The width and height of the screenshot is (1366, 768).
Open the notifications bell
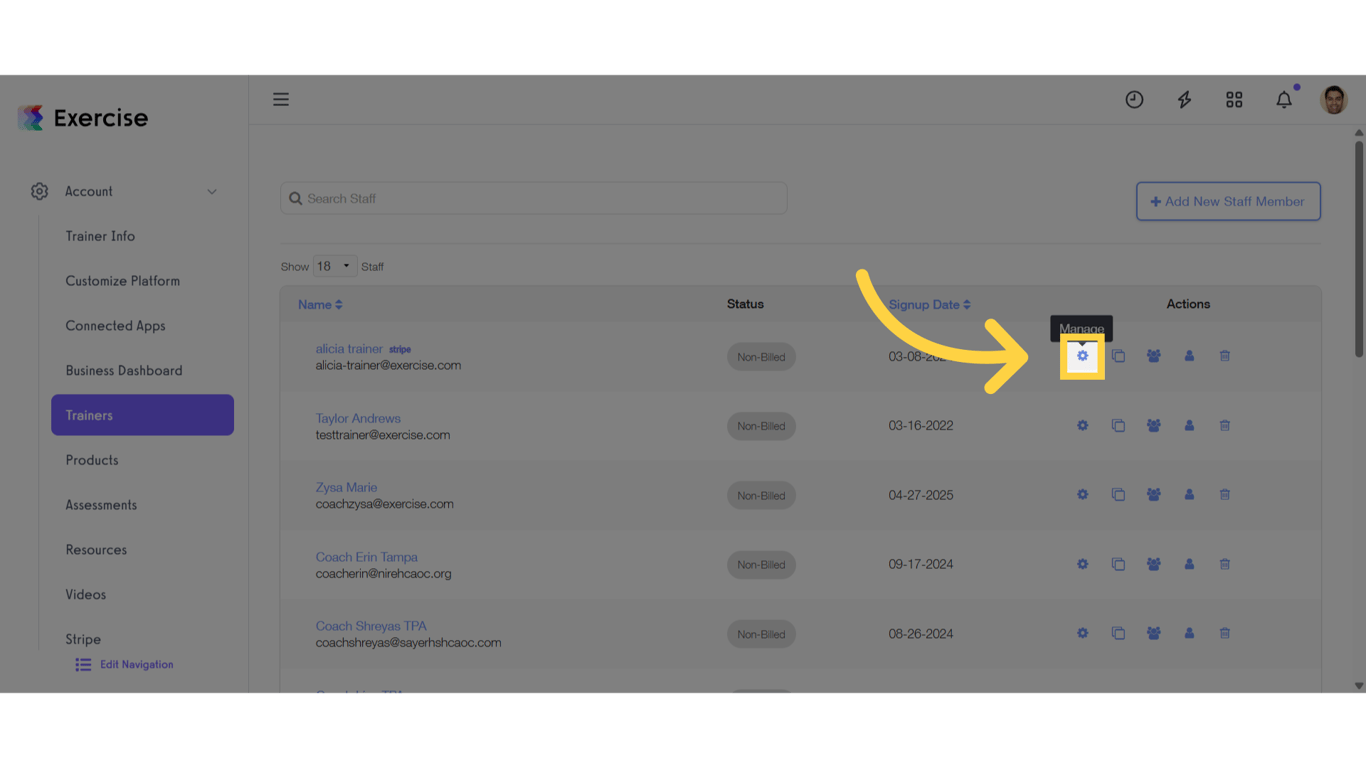tap(1284, 99)
